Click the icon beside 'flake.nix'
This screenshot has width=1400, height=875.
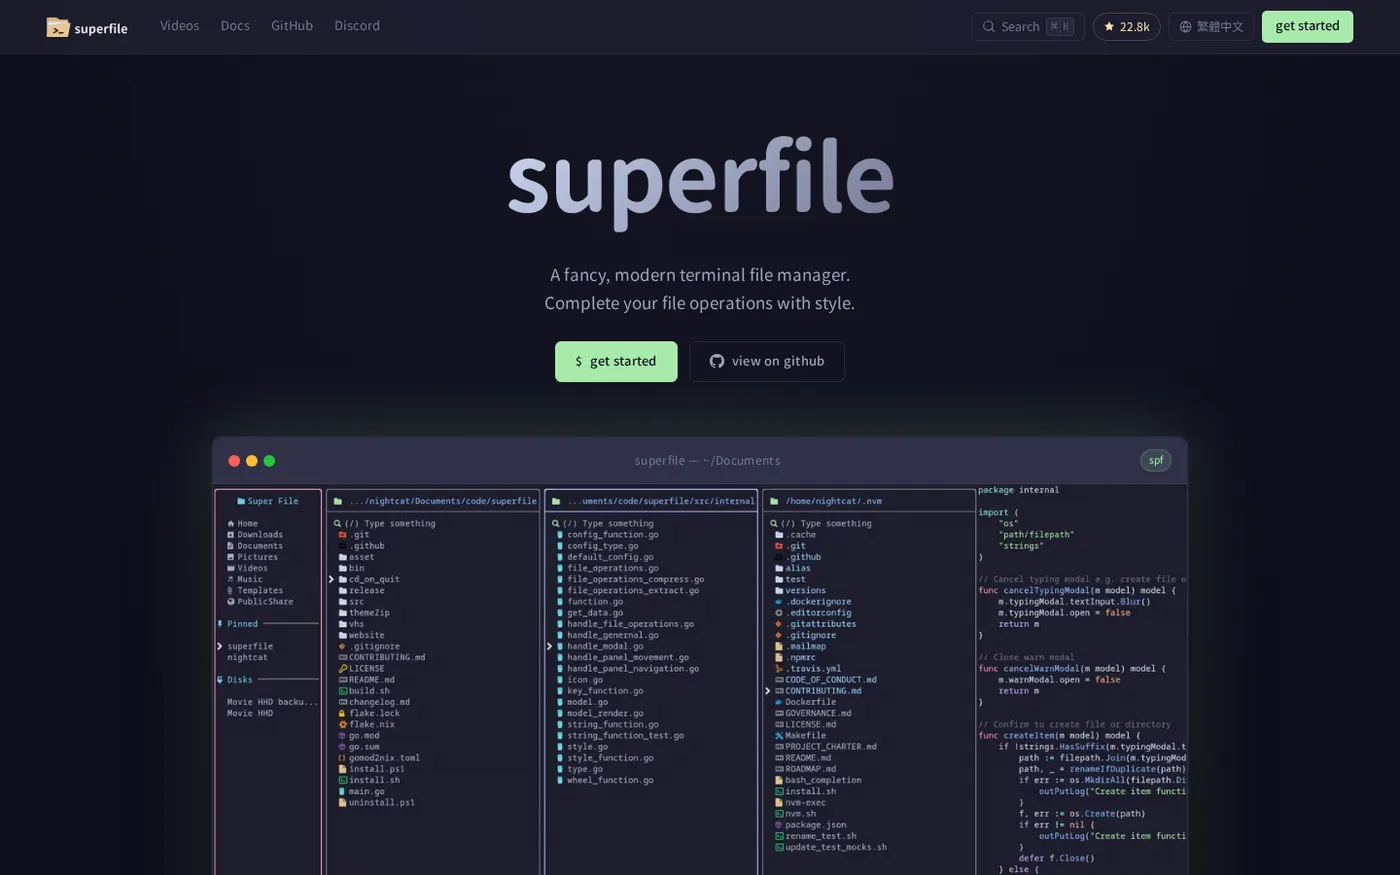tap(343, 724)
